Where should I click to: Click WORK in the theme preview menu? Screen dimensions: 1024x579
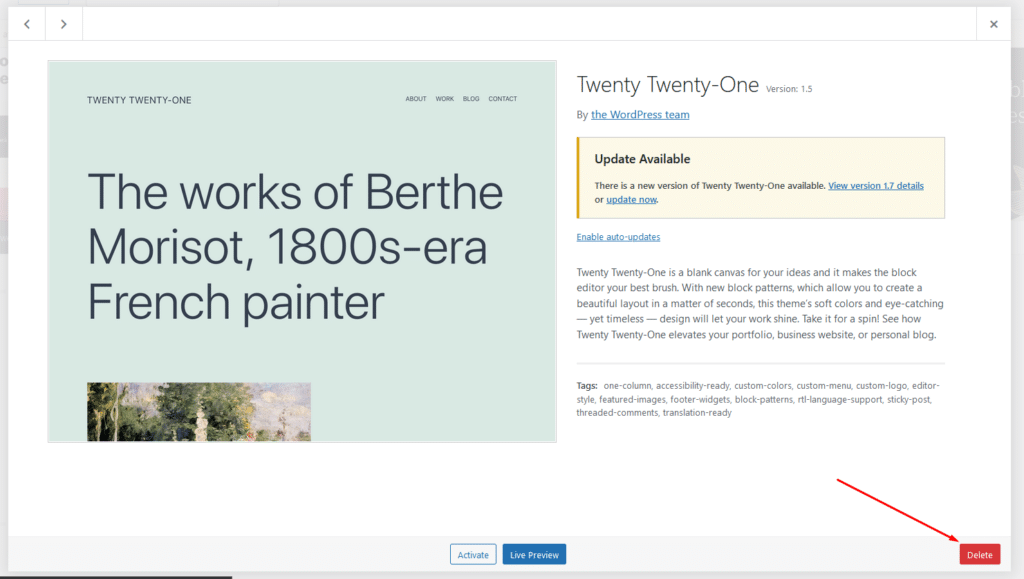[445, 99]
